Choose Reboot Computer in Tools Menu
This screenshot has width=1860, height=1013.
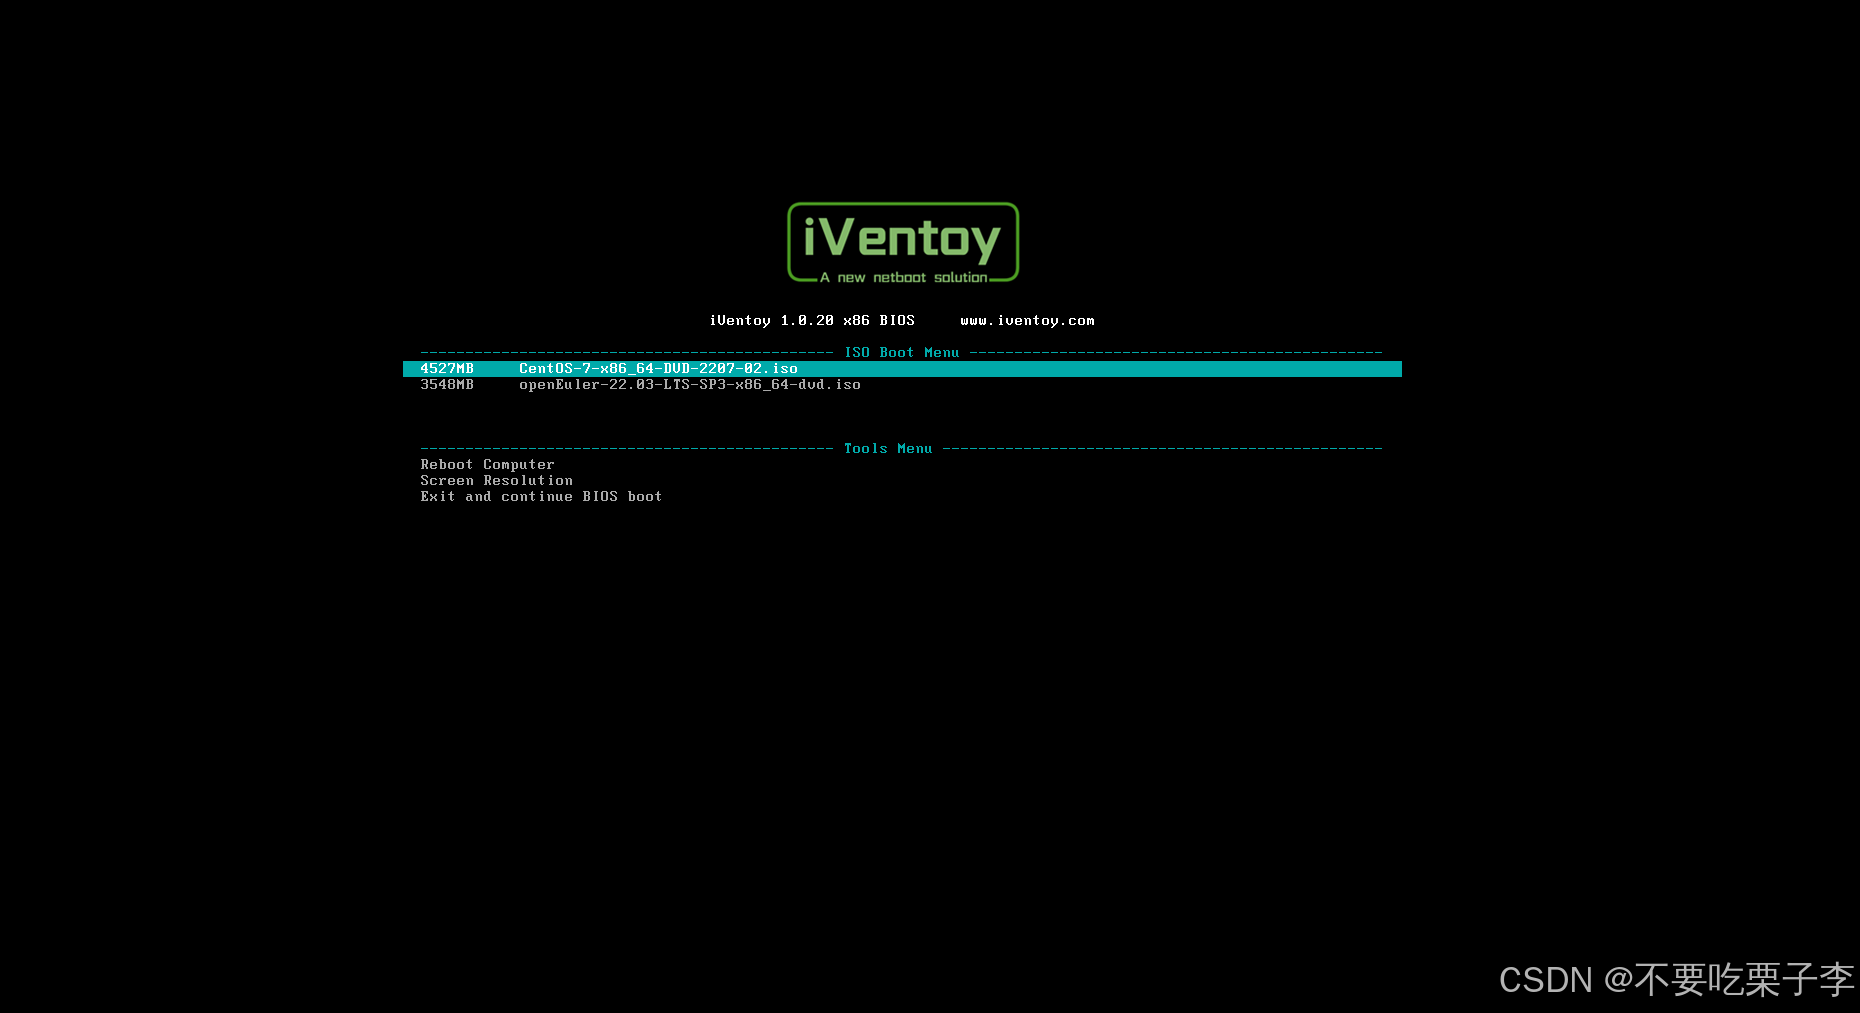(x=487, y=465)
